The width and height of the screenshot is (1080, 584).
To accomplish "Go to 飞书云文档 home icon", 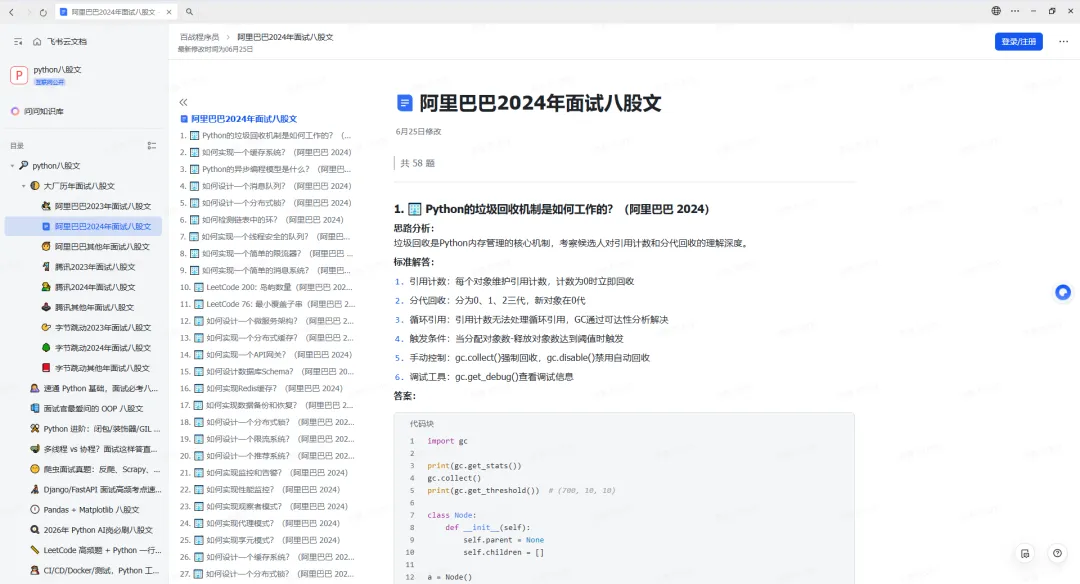I will (x=37, y=41).
